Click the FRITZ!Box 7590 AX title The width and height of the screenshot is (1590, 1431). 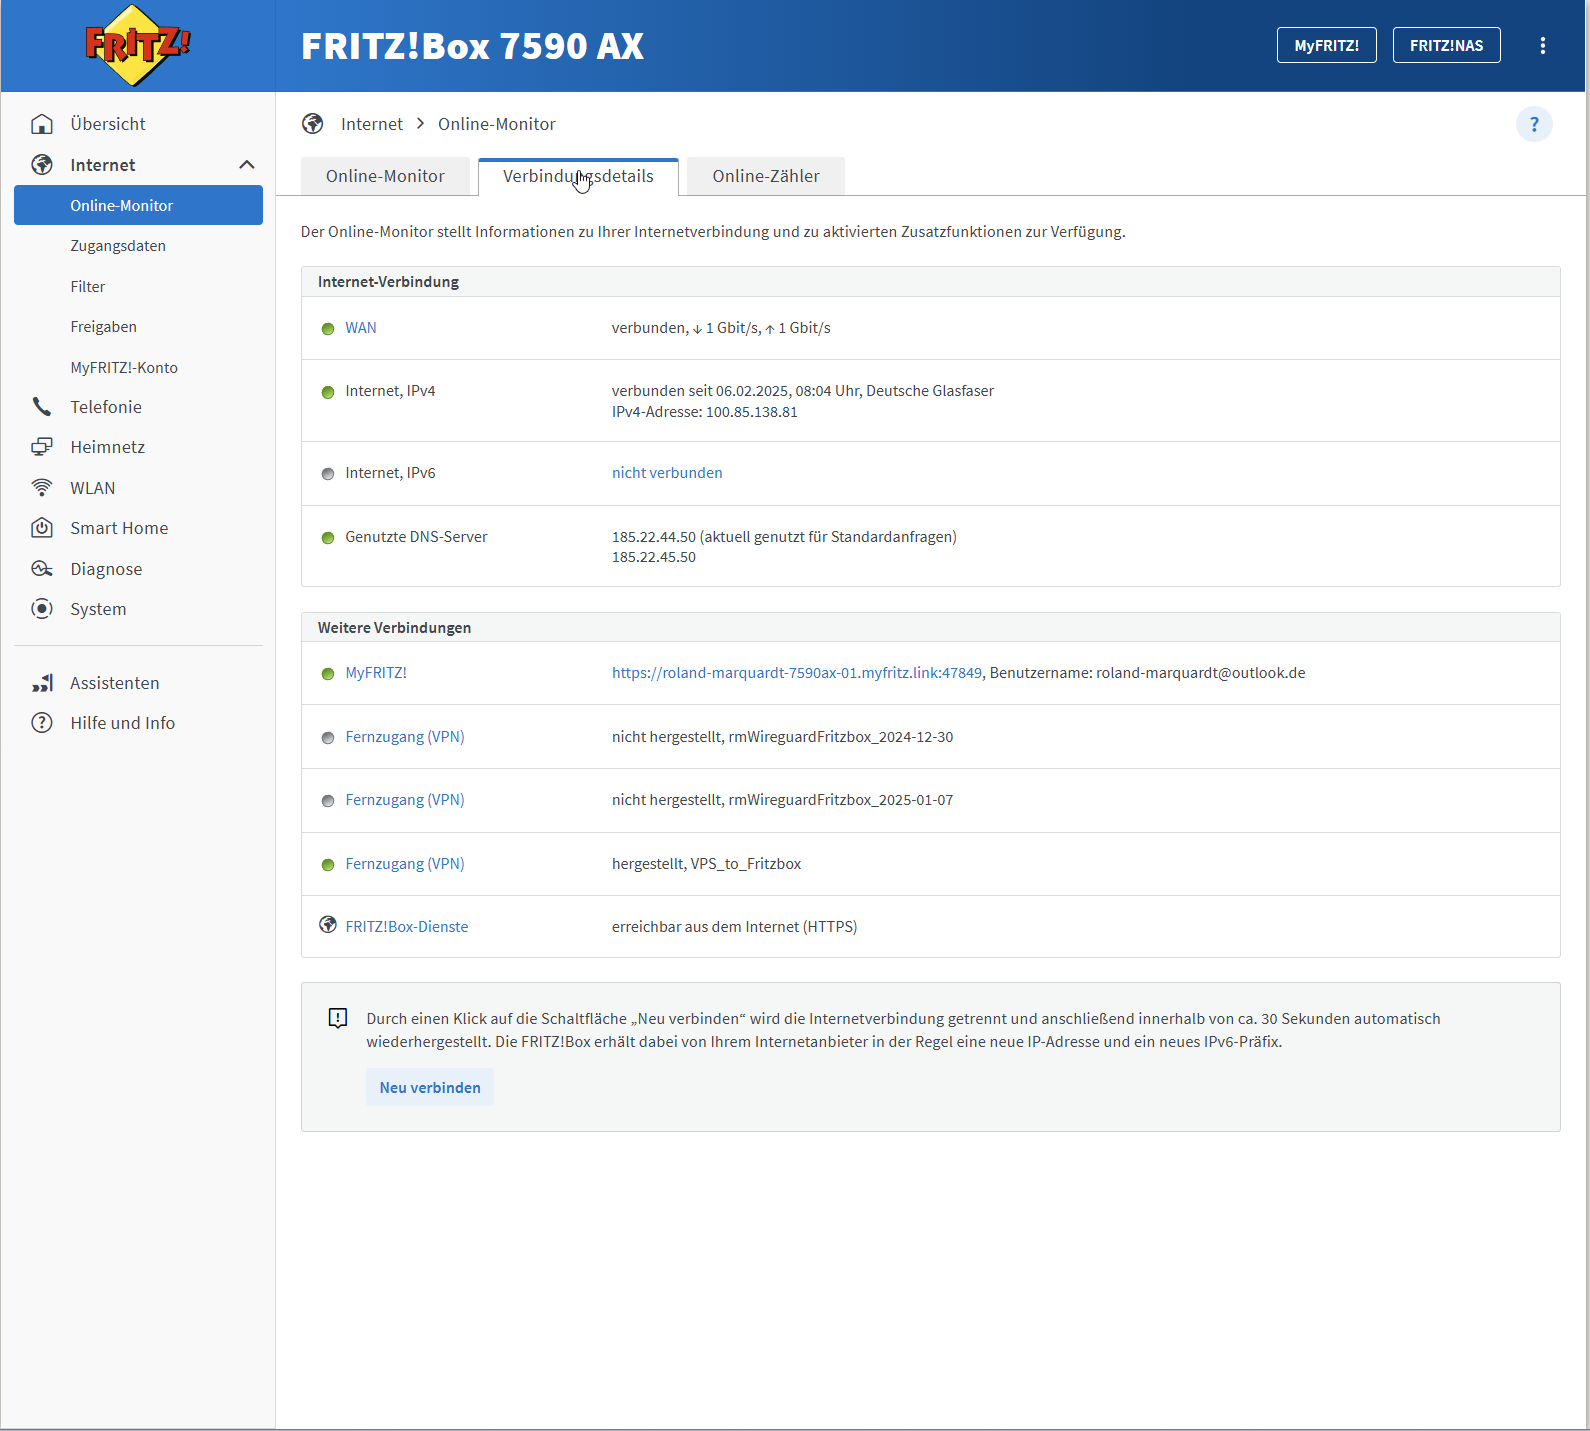click(x=472, y=46)
